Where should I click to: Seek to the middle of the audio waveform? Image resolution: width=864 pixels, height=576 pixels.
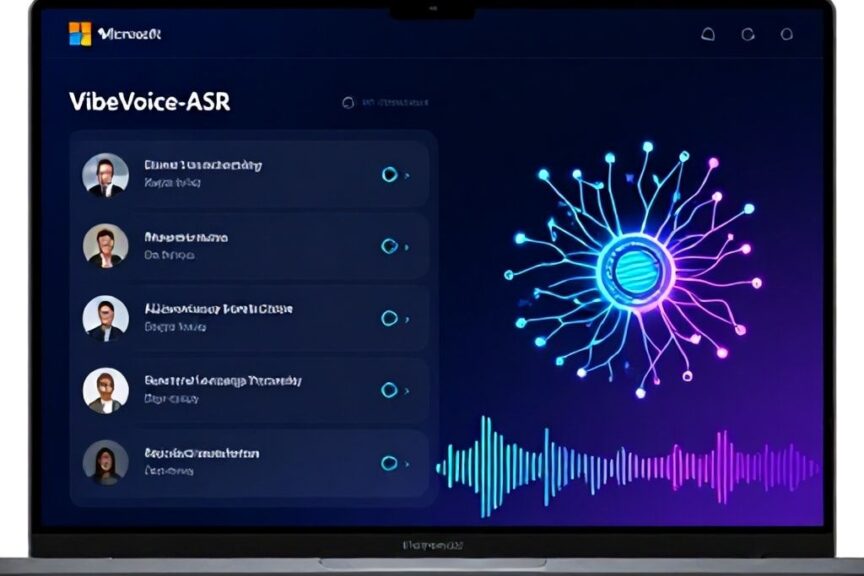click(628, 465)
